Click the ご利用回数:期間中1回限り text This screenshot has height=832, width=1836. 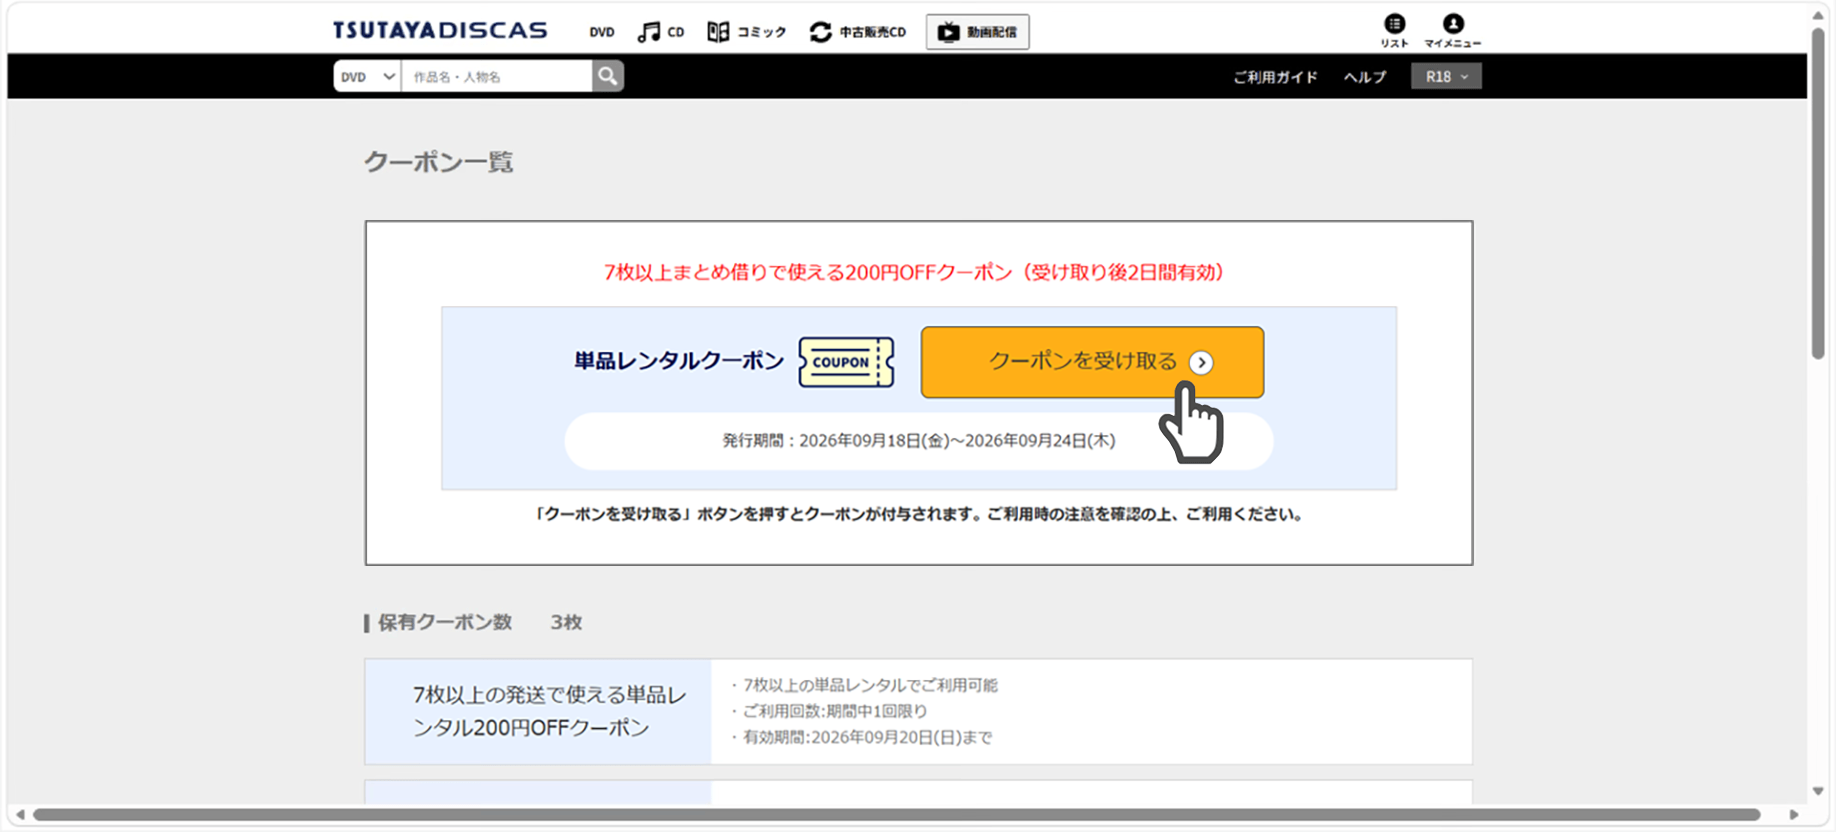835,711
